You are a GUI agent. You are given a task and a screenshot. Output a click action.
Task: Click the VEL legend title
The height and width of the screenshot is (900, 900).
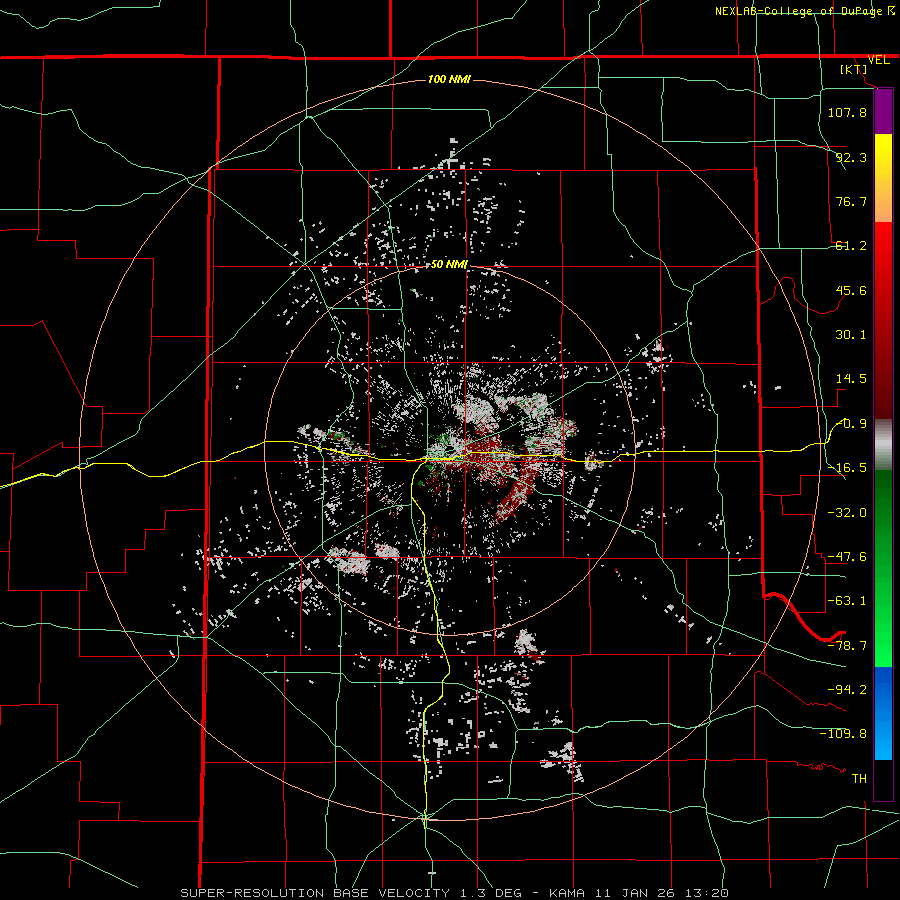(878, 60)
